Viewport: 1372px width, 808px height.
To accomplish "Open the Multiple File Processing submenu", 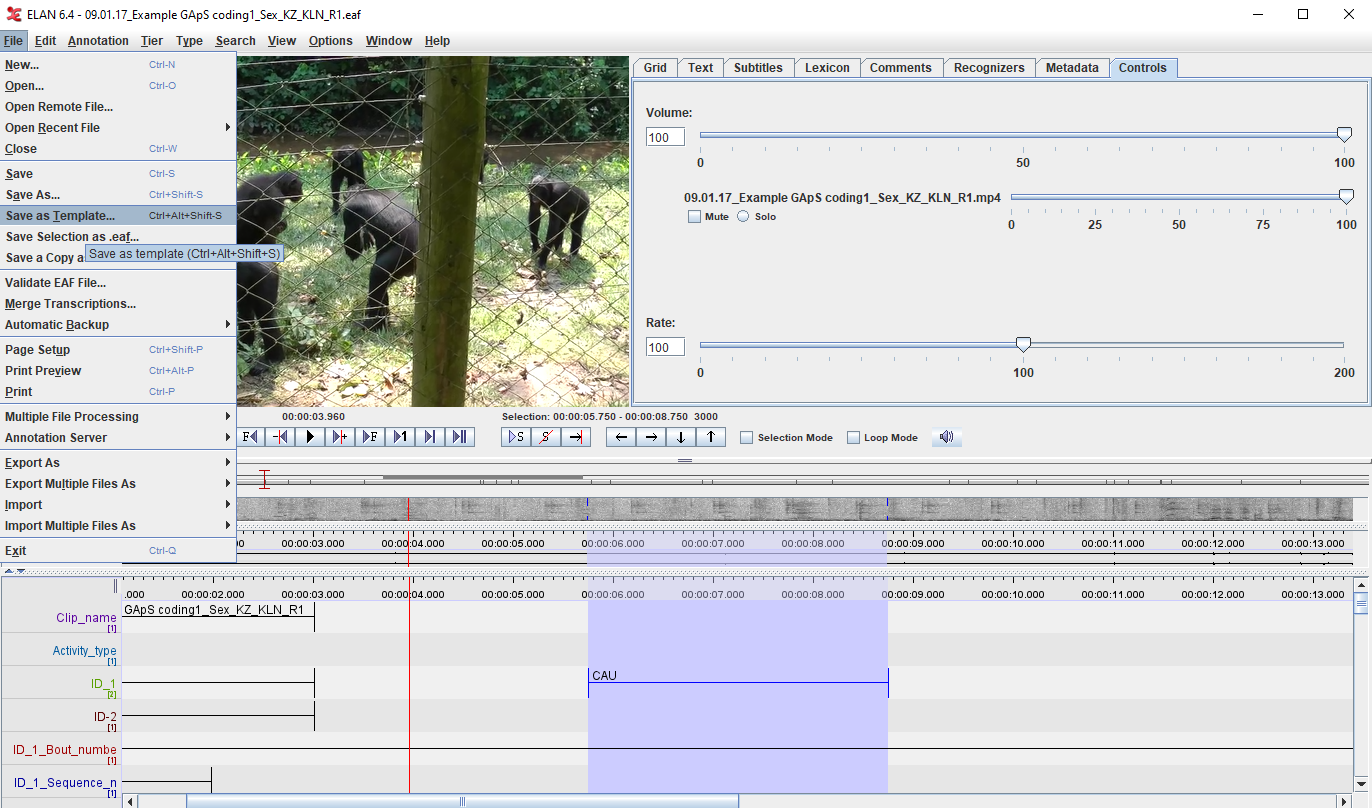I will click(117, 417).
